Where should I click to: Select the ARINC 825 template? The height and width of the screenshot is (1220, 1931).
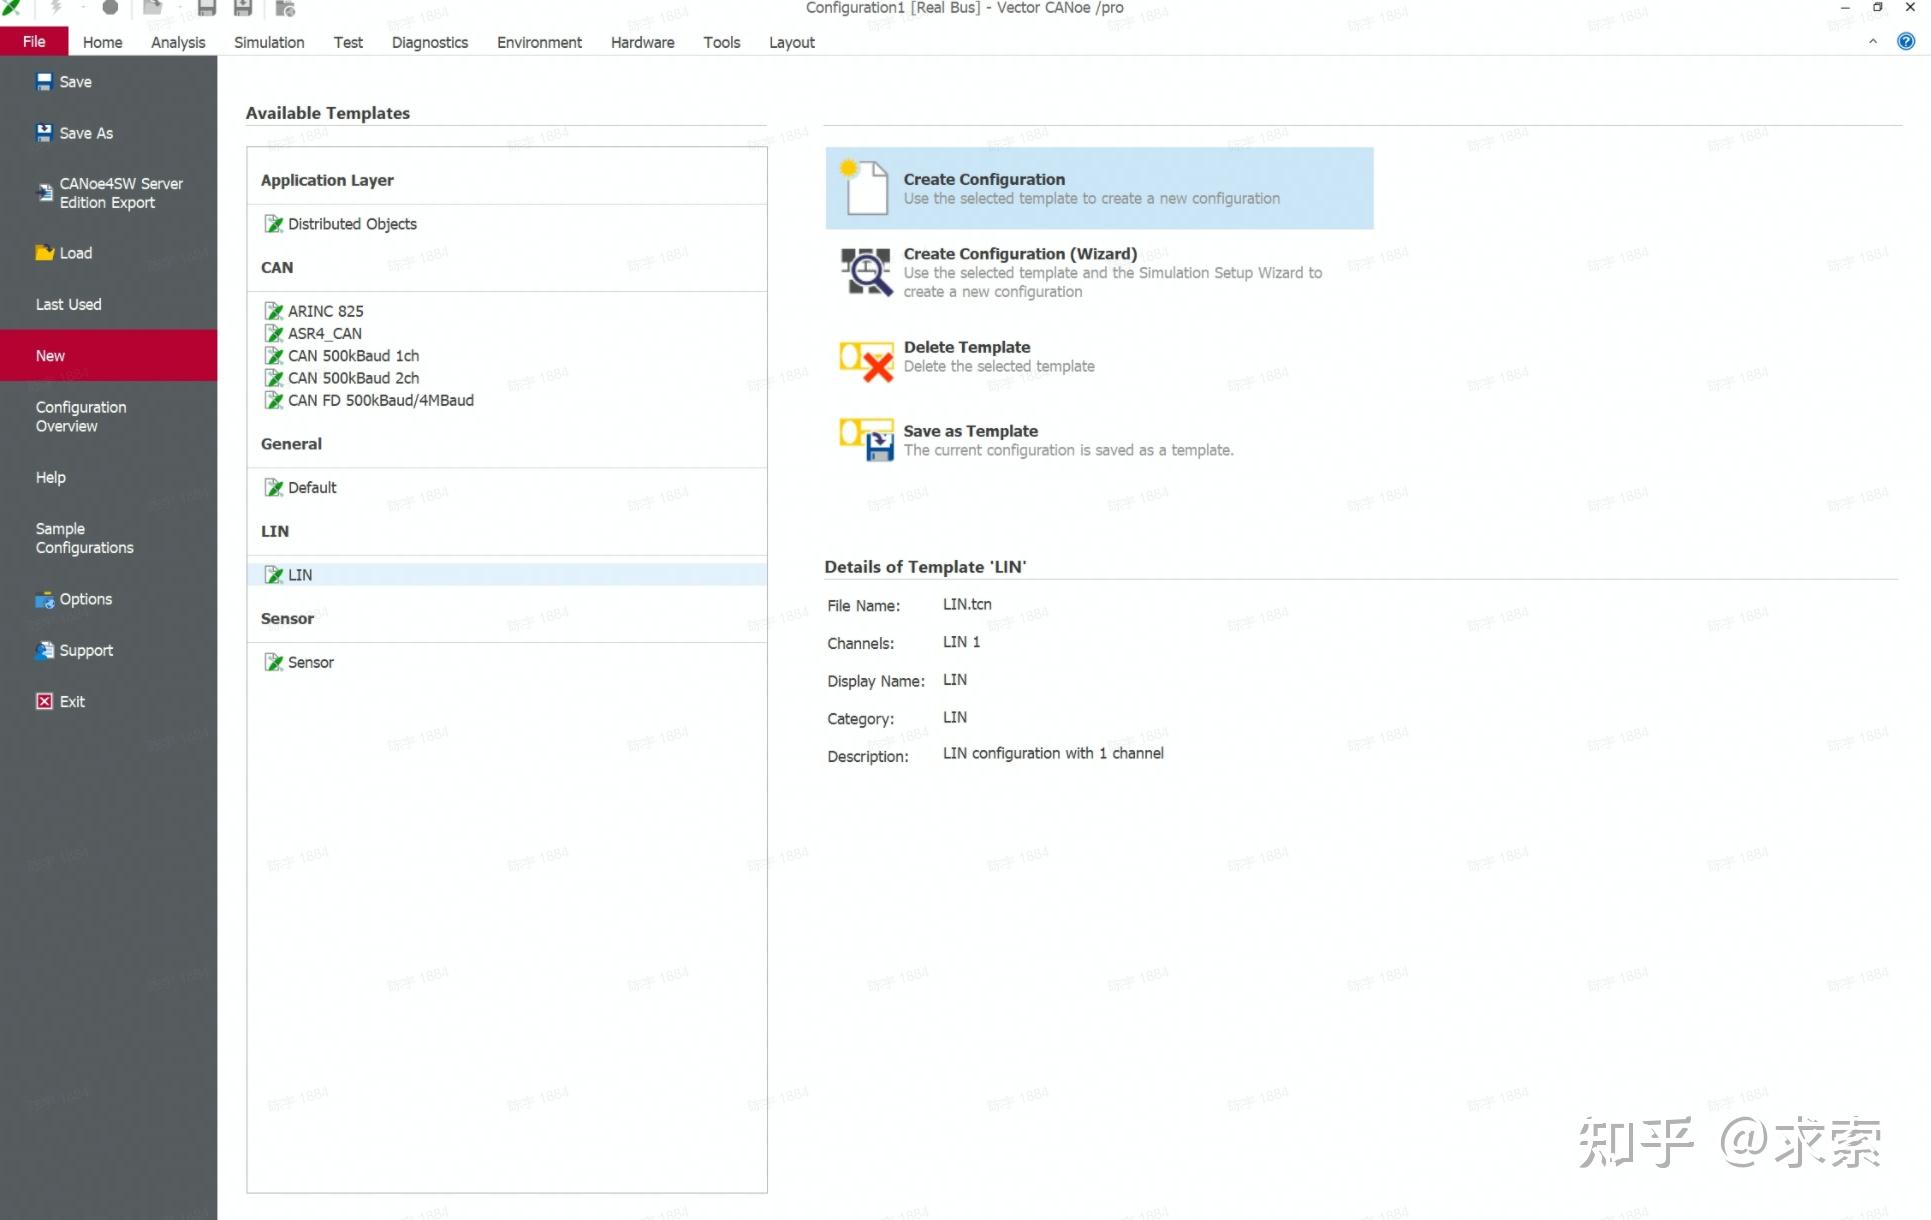tap(325, 311)
